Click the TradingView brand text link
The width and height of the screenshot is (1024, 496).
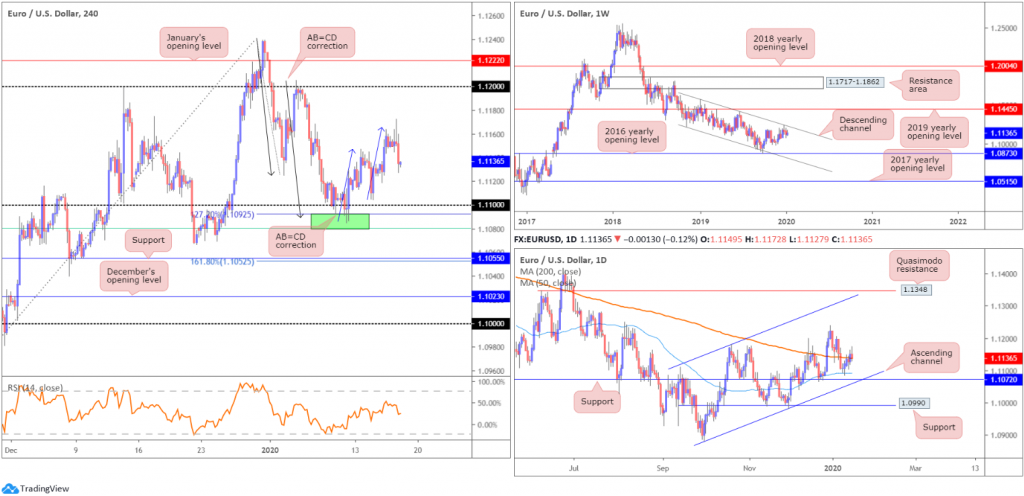(x=44, y=488)
